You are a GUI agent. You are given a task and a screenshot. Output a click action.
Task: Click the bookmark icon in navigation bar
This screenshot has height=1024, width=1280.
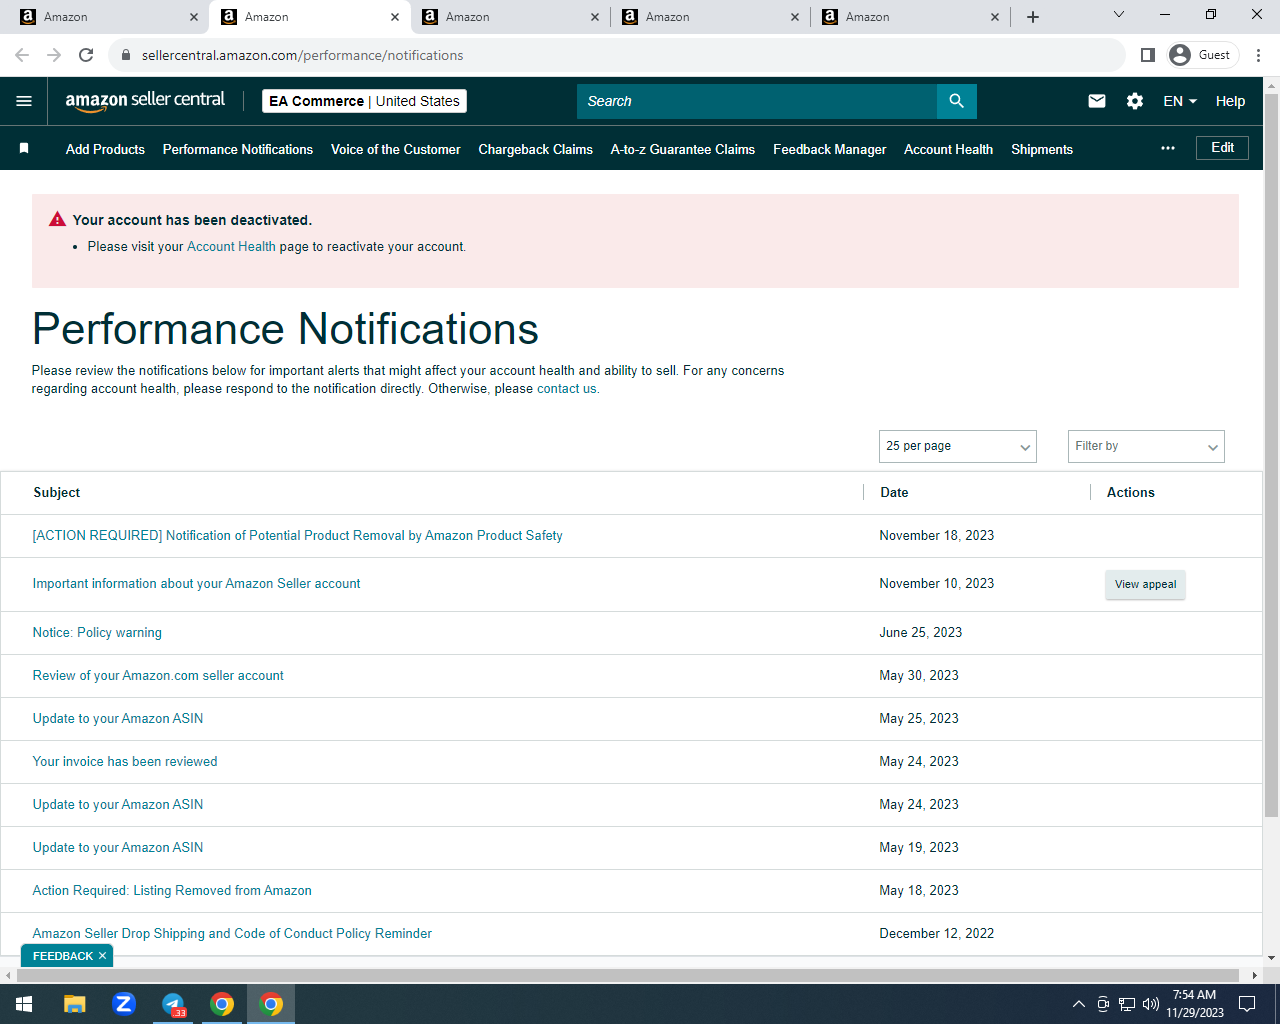(24, 148)
